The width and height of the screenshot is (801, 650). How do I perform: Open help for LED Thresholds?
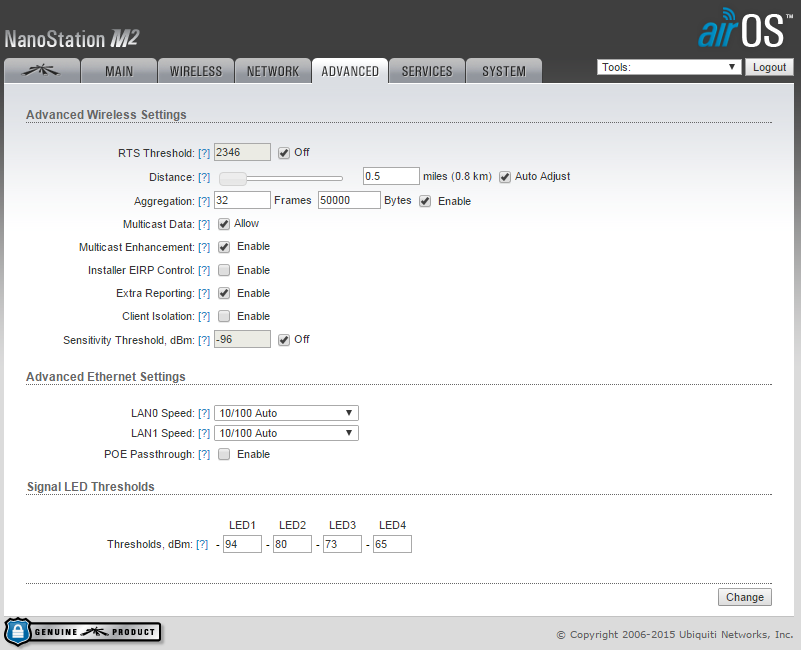[x=202, y=544]
